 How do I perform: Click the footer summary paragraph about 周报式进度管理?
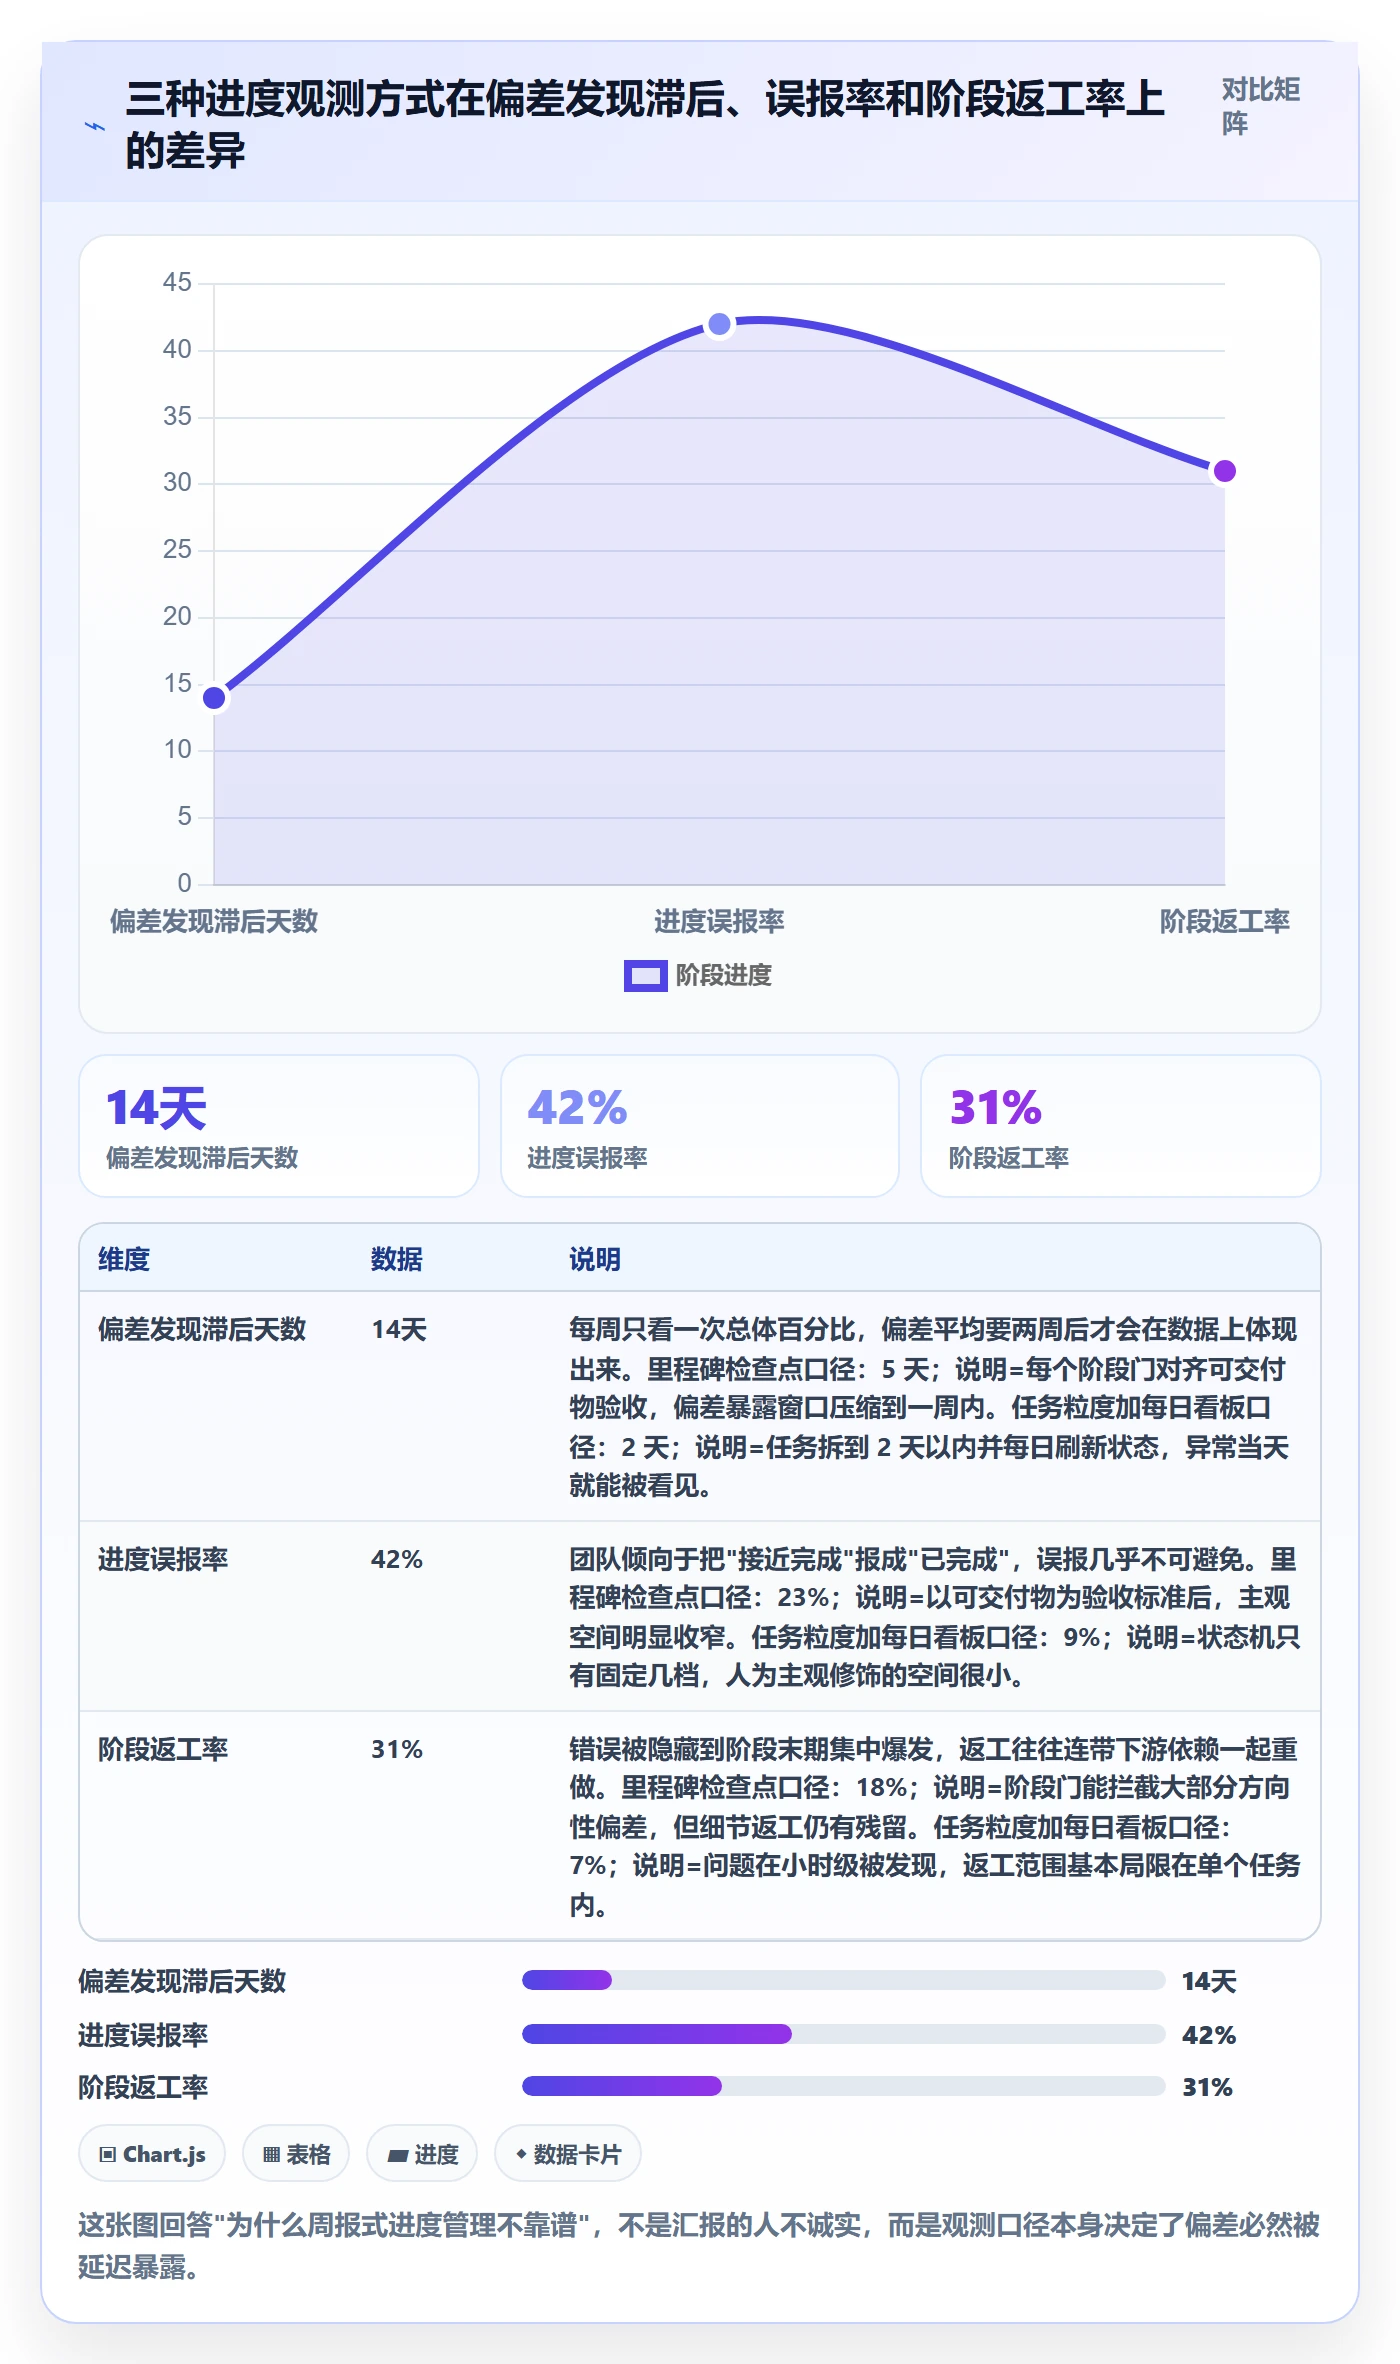[699, 2245]
